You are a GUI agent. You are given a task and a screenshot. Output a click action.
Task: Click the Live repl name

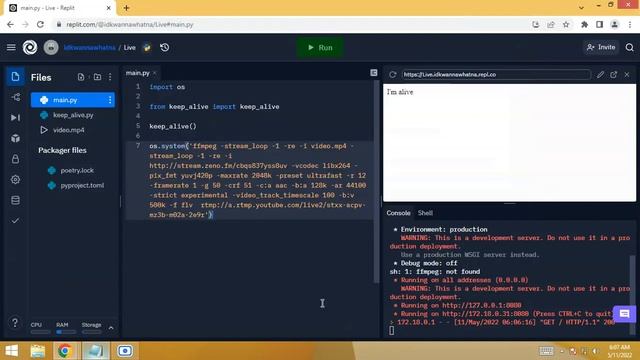point(129,48)
